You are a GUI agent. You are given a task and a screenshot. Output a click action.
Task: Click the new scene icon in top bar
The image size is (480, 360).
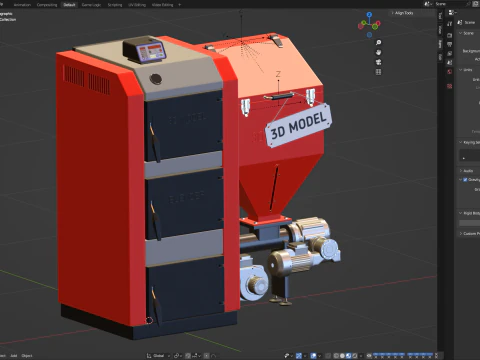476,4
